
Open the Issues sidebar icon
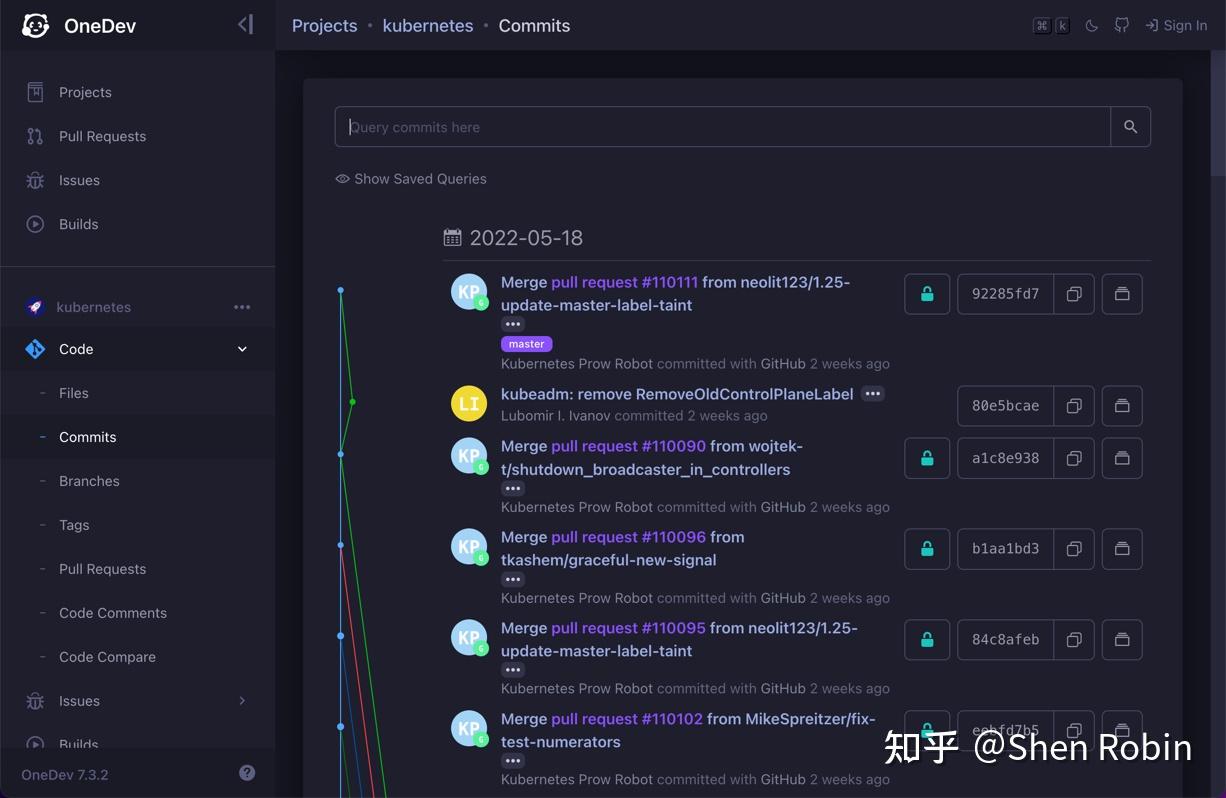(35, 180)
